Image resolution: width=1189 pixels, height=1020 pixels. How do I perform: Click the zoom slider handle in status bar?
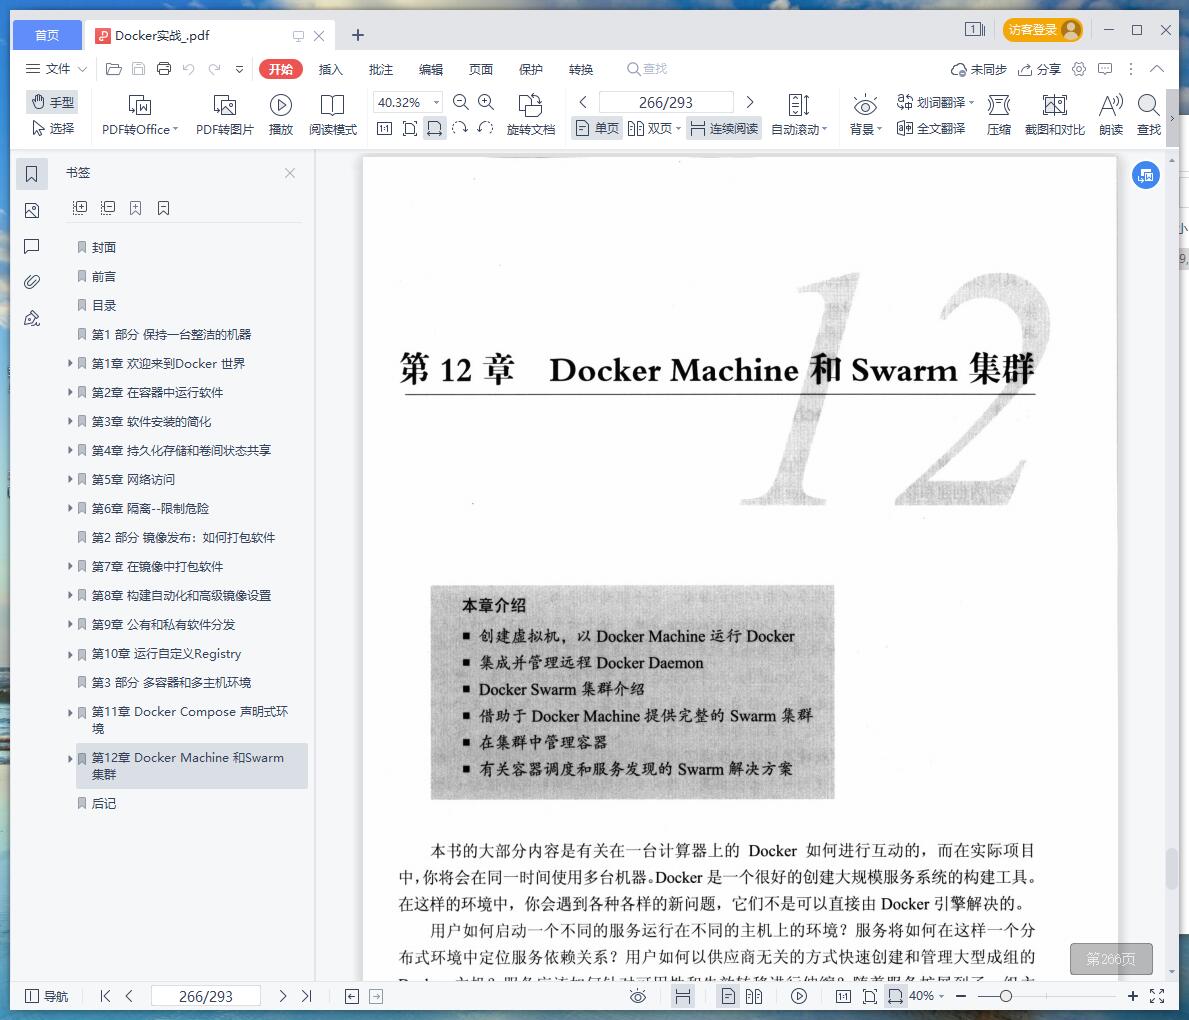tap(1005, 996)
